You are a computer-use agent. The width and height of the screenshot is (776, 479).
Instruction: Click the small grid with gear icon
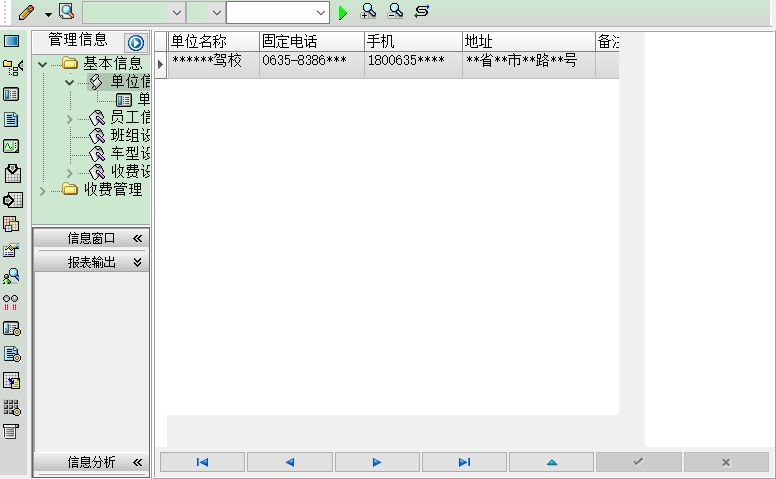[x=12, y=407]
